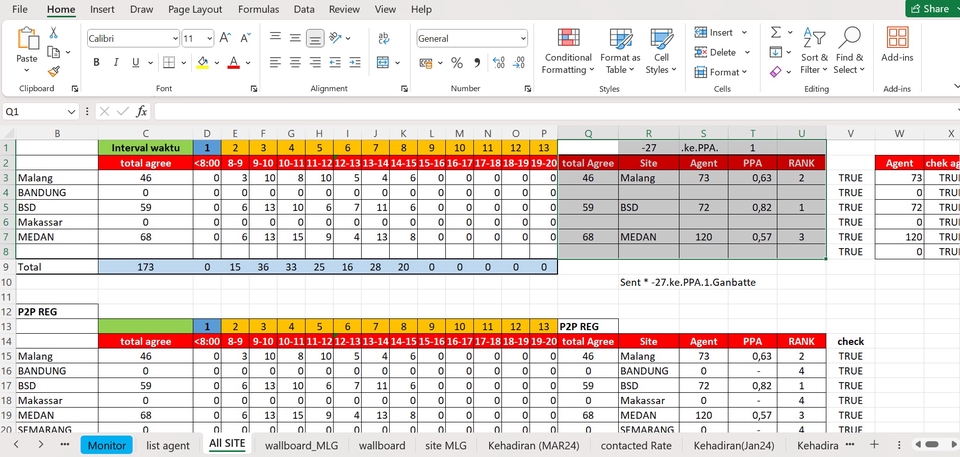
Task: Switch to the Monitor sheet tab
Action: (x=107, y=445)
